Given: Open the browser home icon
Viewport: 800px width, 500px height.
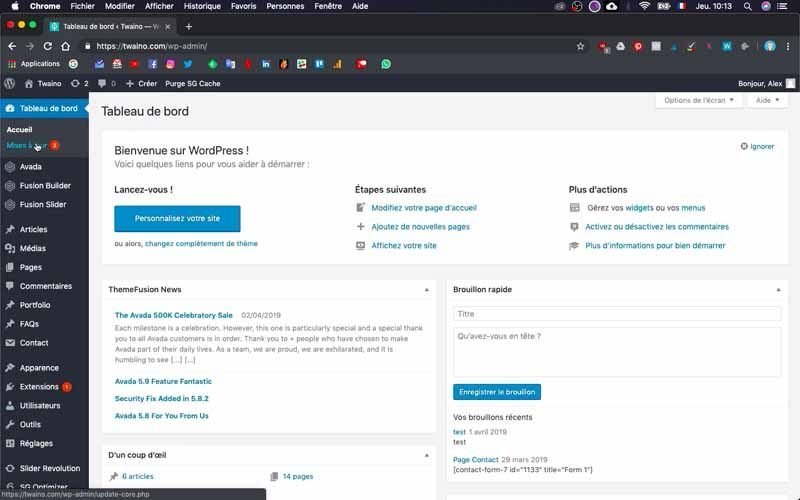Looking at the screenshot, I should pos(65,46).
